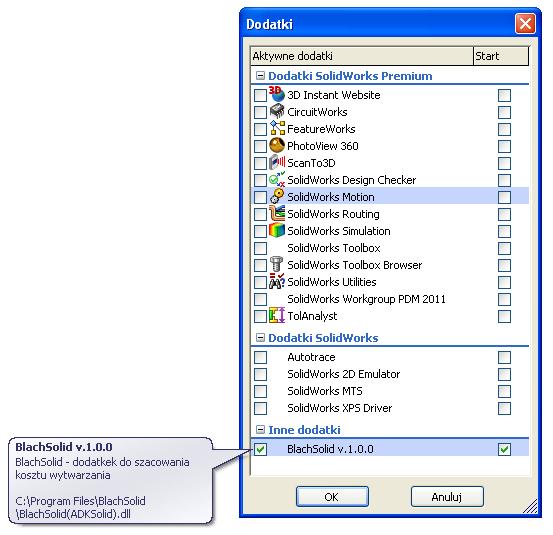This screenshot has width=553, height=535.
Task: Select the SolidWorks Motion gears icon
Action: (x=277, y=196)
